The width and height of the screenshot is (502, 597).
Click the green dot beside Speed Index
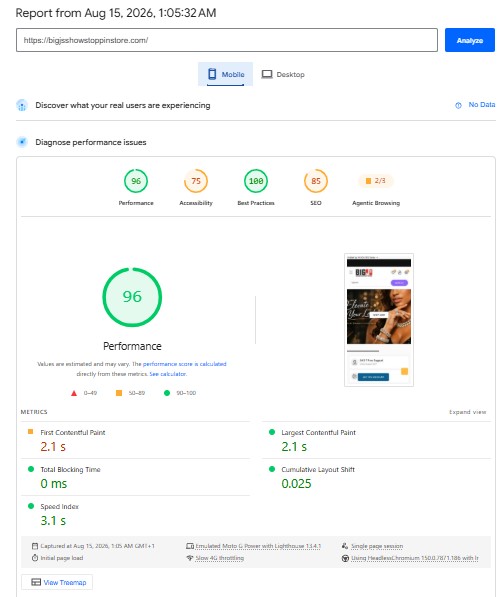pos(31,506)
